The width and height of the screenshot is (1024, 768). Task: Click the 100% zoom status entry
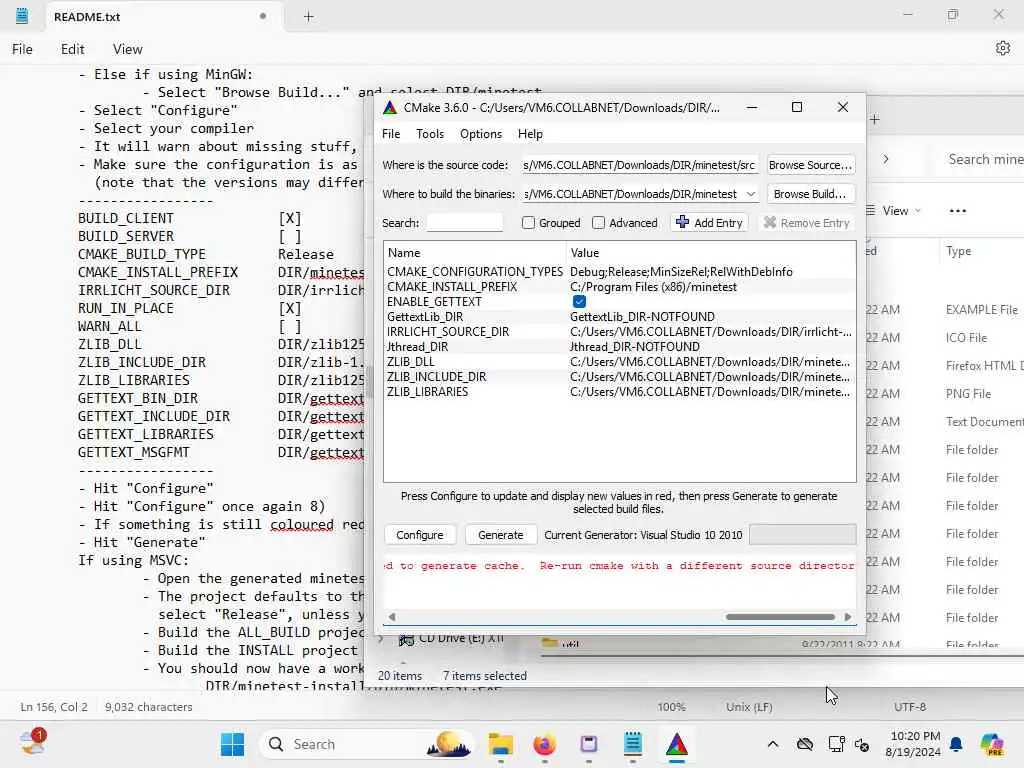coord(671,707)
